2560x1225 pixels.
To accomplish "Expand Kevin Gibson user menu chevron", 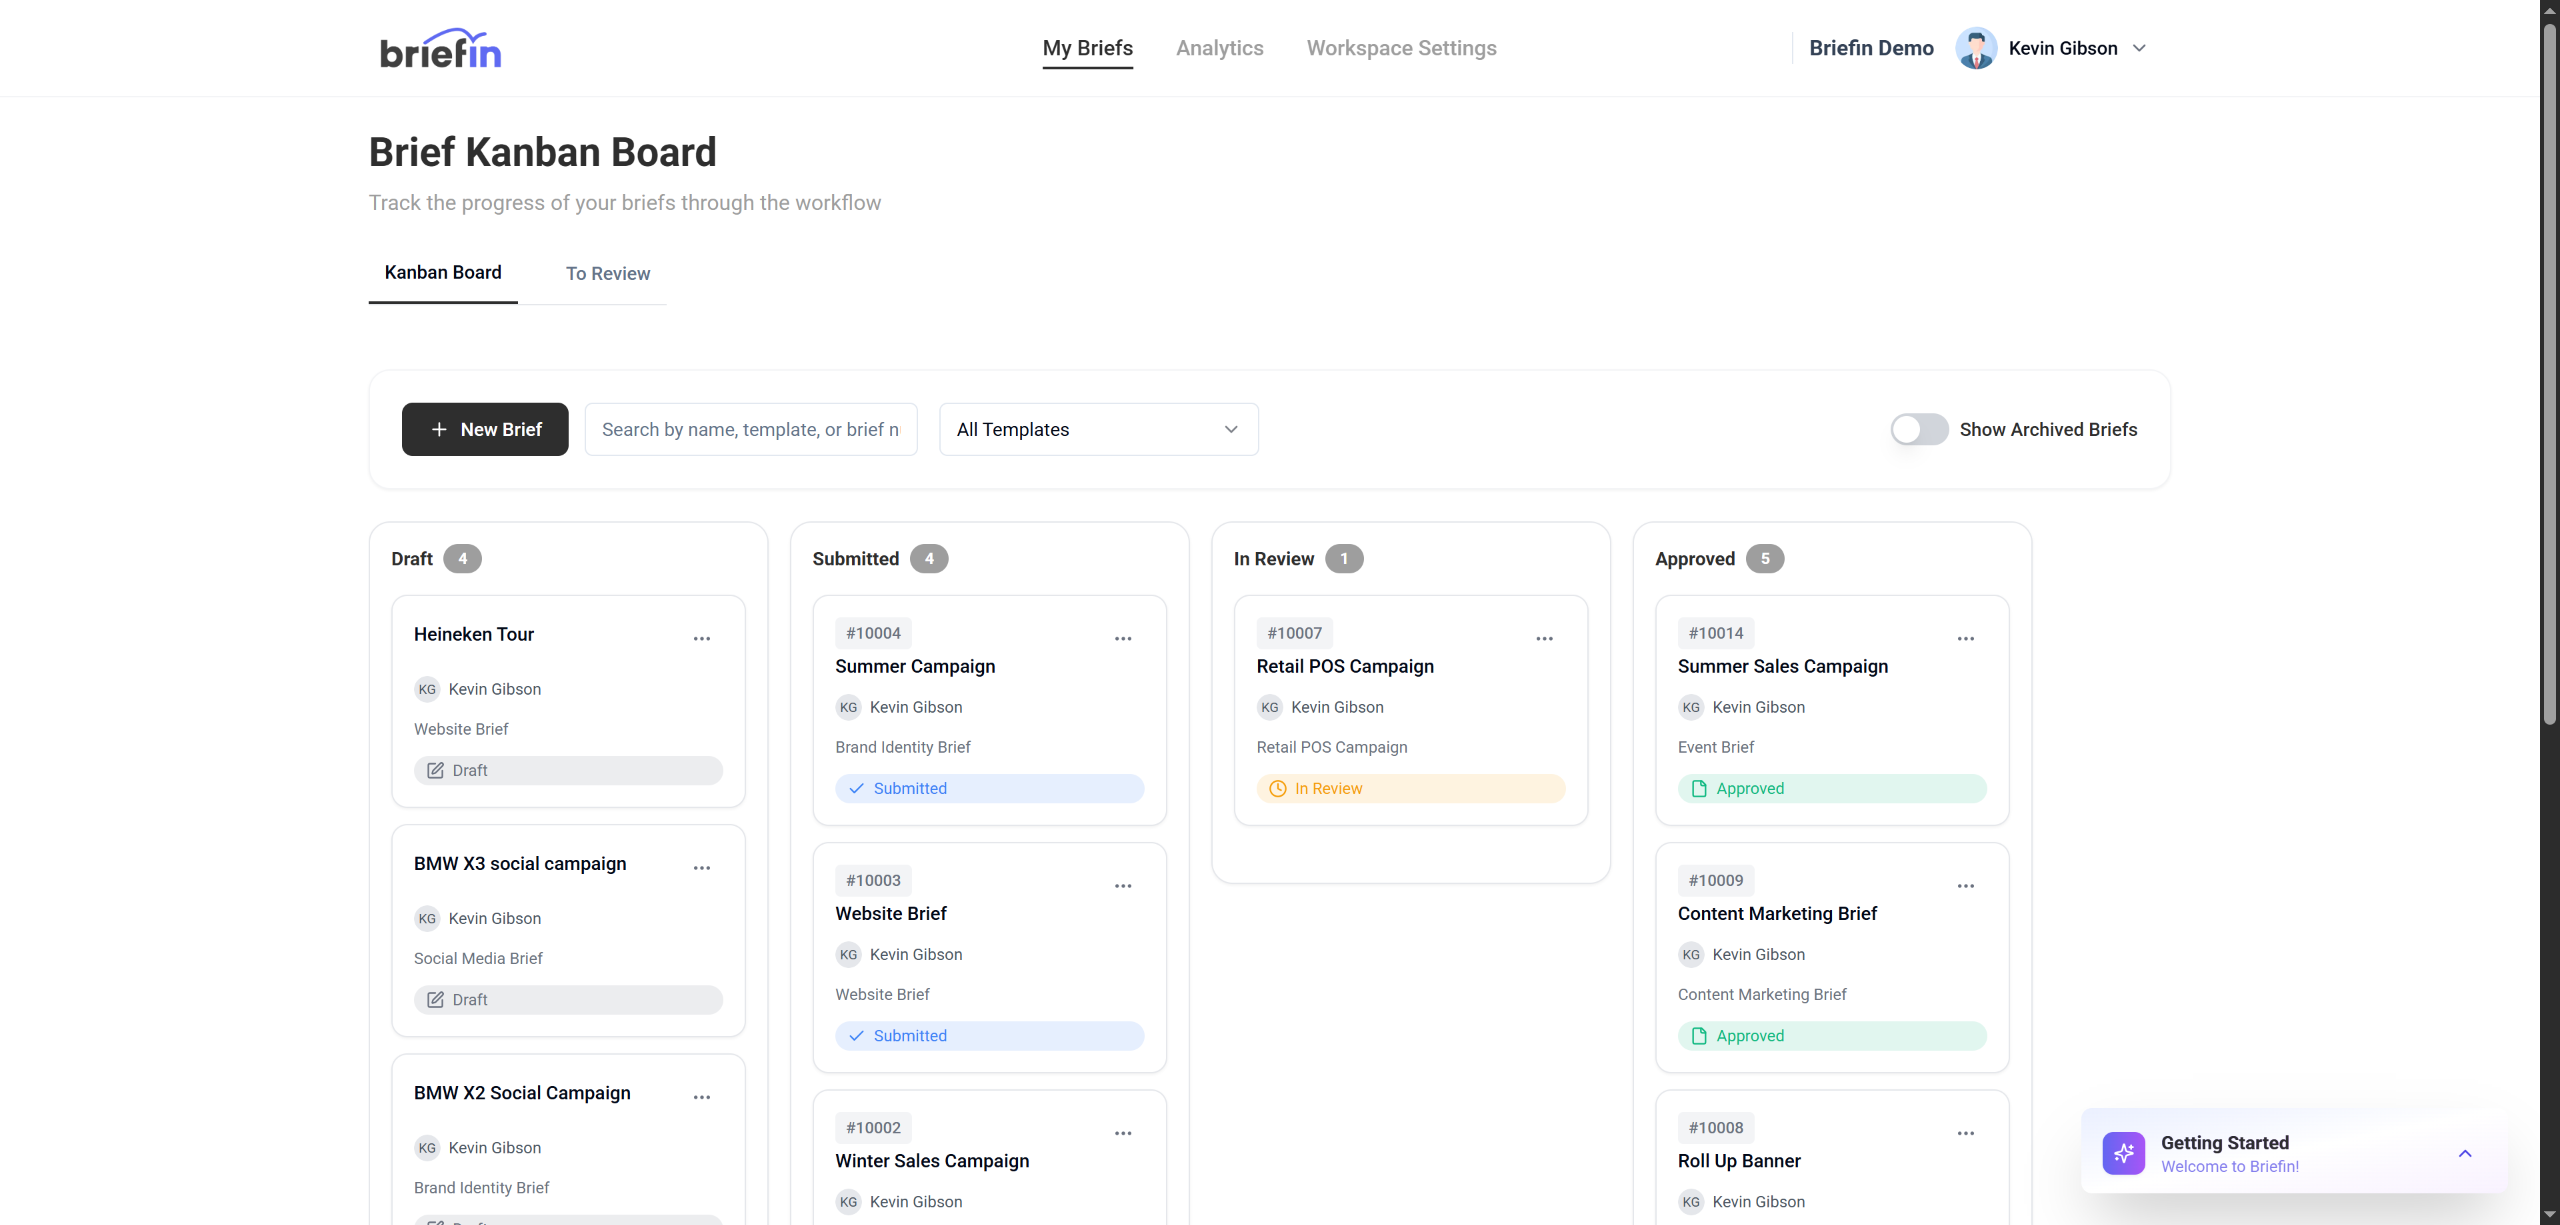I will [2139, 48].
